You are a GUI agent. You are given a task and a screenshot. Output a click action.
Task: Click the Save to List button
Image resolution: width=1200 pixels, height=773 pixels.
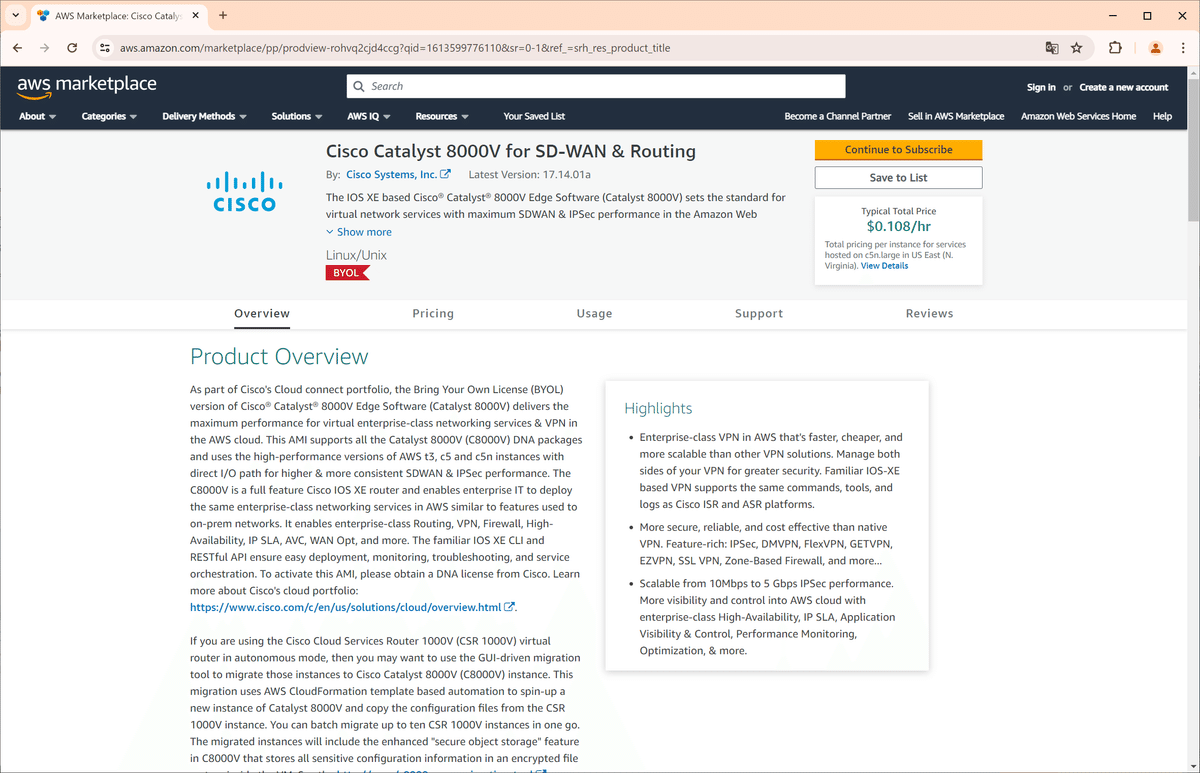pyautogui.click(x=898, y=177)
